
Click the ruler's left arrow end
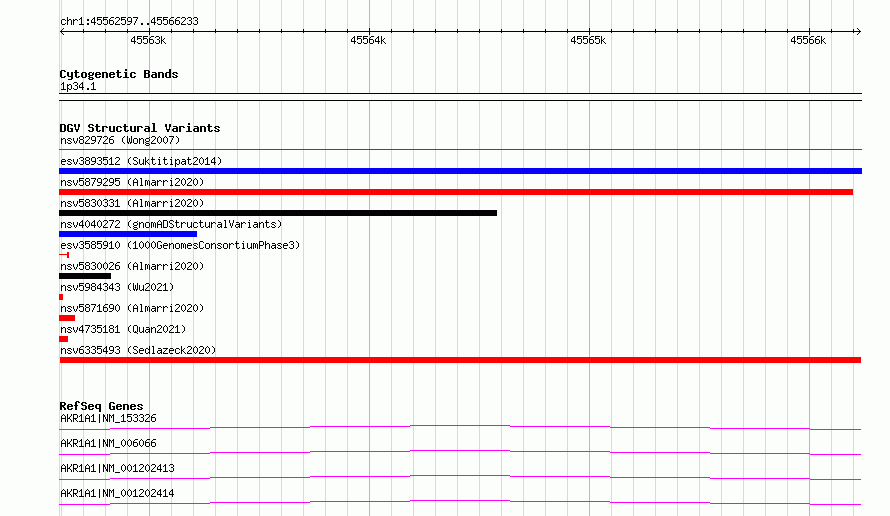[x=62, y=31]
